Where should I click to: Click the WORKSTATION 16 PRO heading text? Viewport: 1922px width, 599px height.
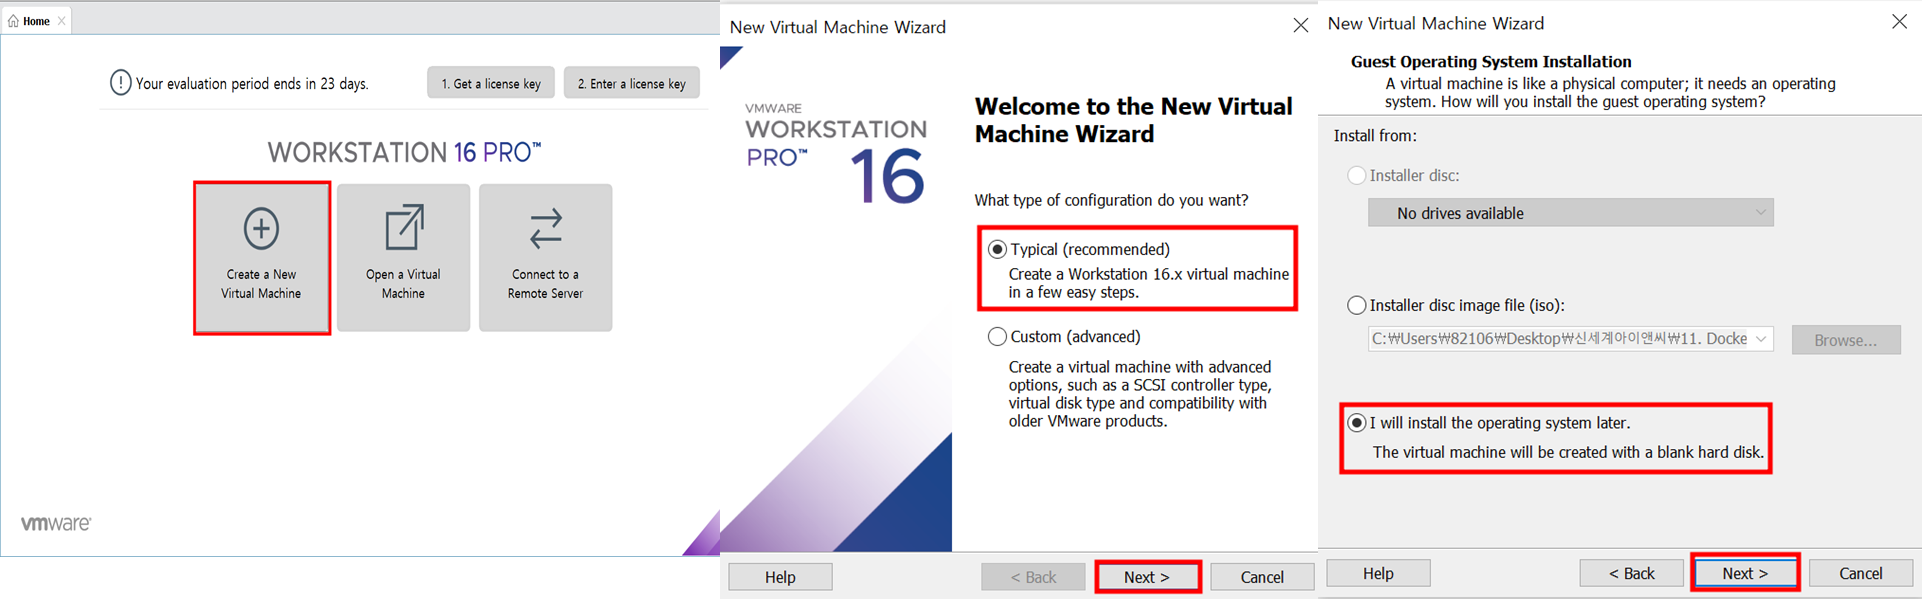click(404, 152)
